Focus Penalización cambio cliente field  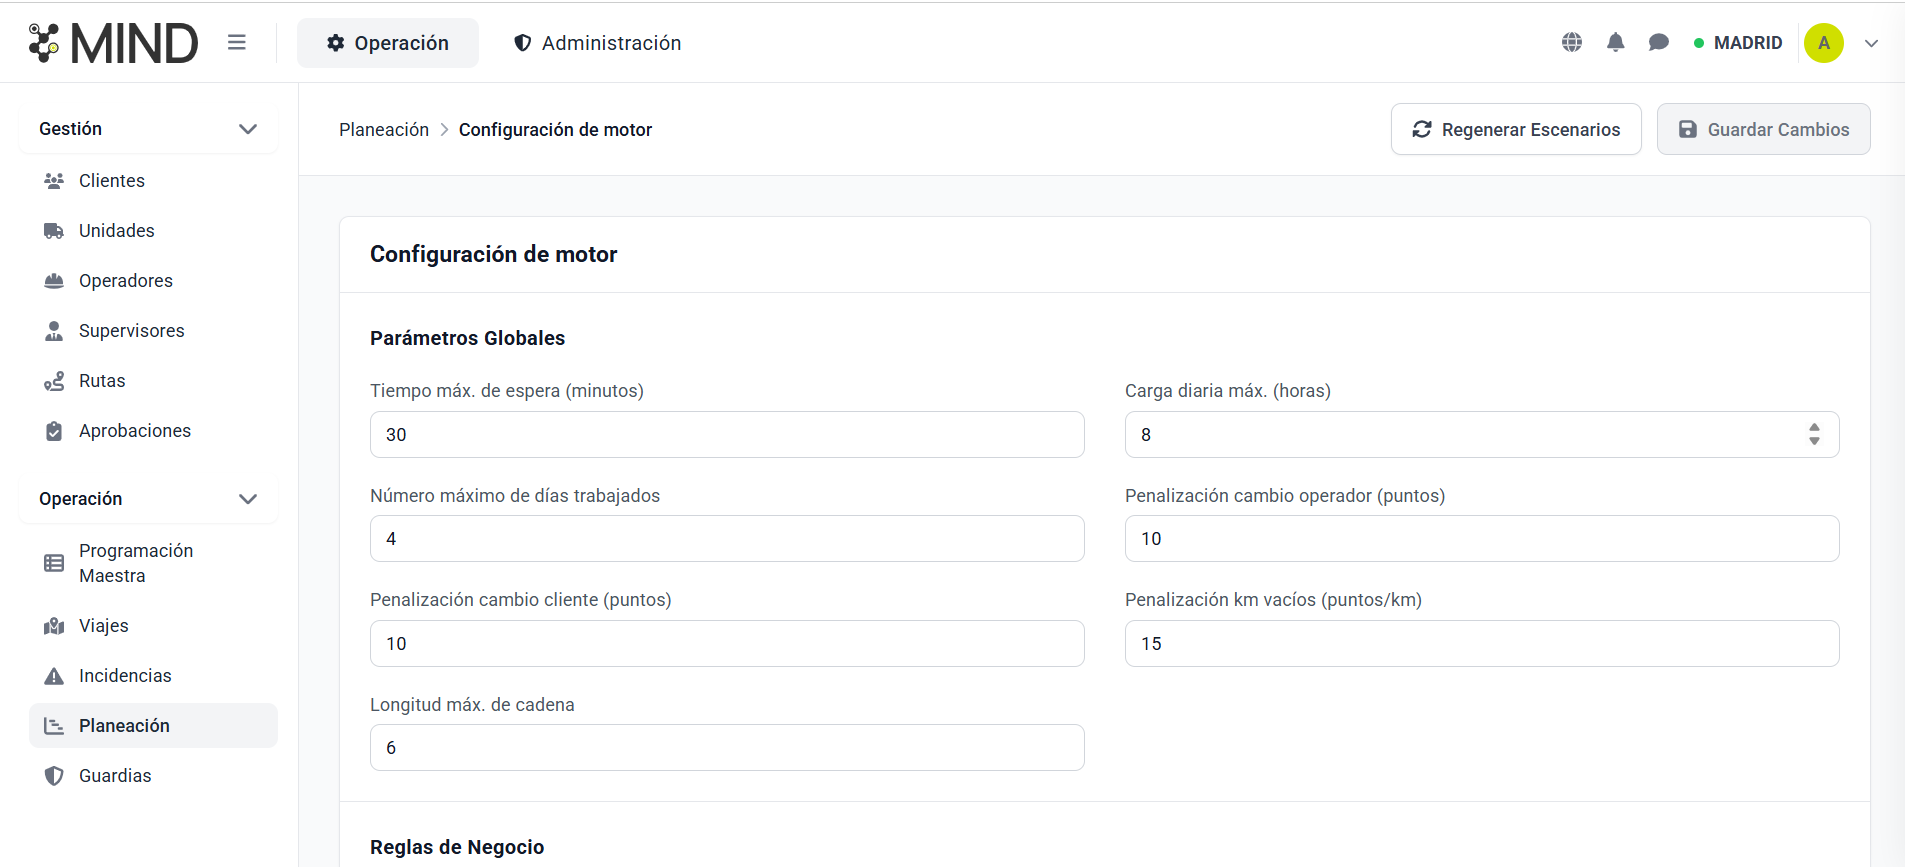(727, 644)
